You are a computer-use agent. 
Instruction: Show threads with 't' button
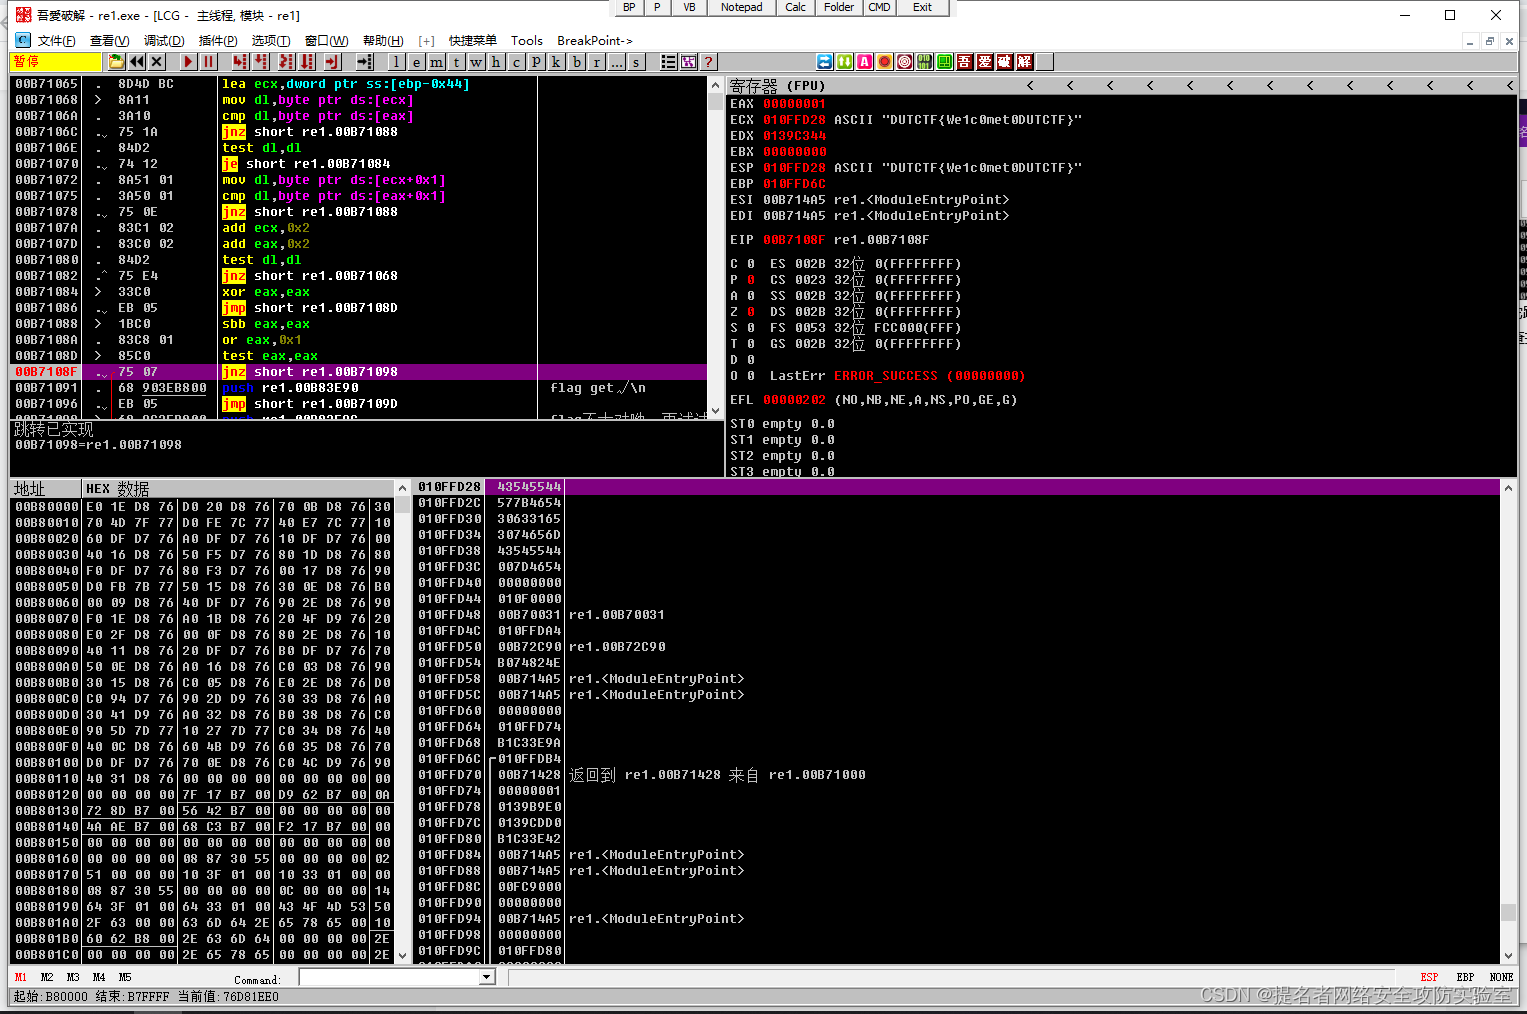[457, 62]
